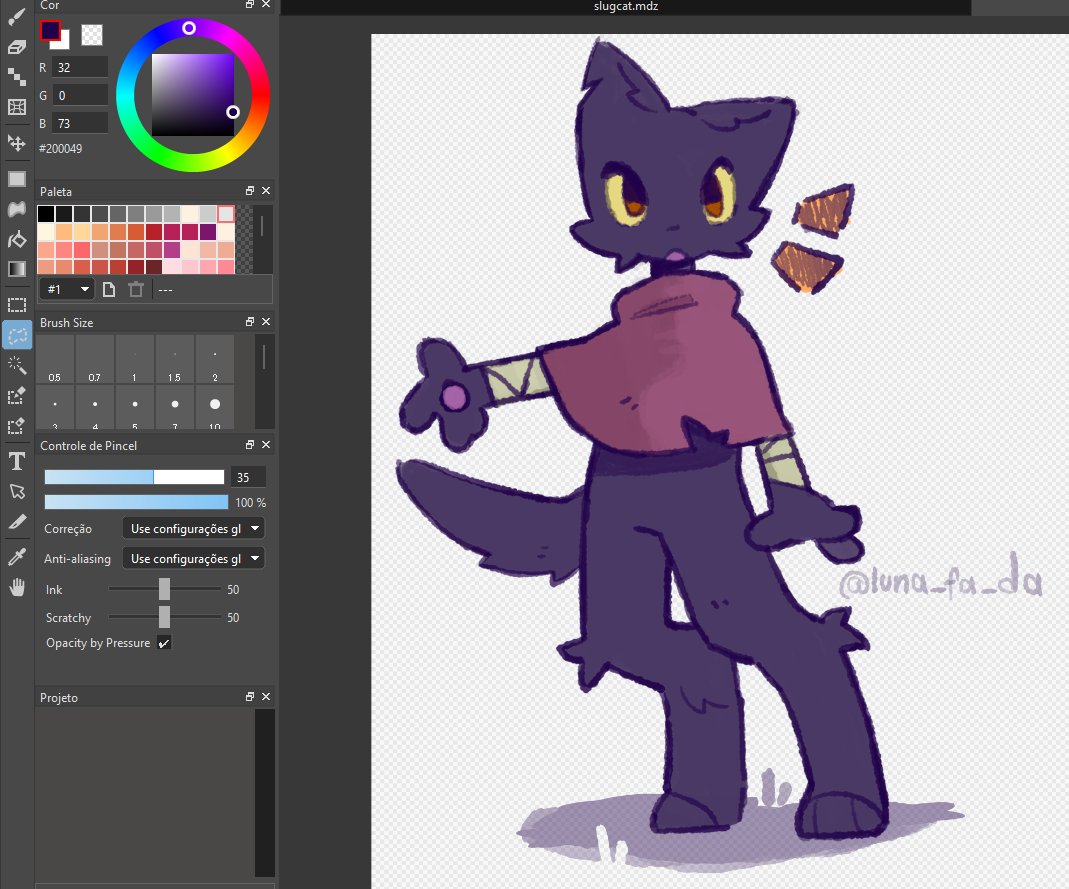Choose brush size 0.5 preset
The width and height of the screenshot is (1069, 889).
pyautogui.click(x=55, y=359)
